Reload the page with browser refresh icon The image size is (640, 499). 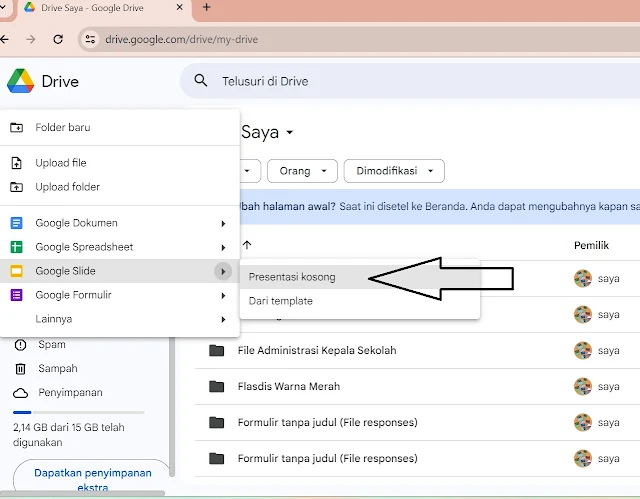58,39
